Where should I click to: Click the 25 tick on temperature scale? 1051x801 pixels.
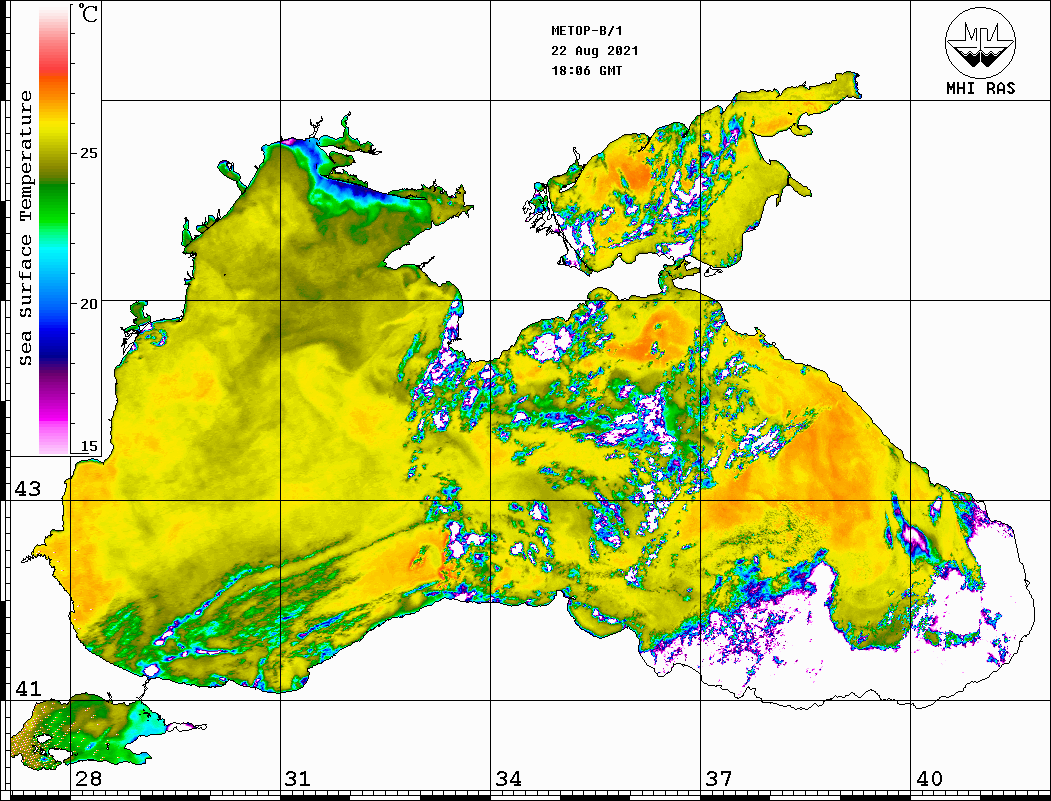coord(89,153)
